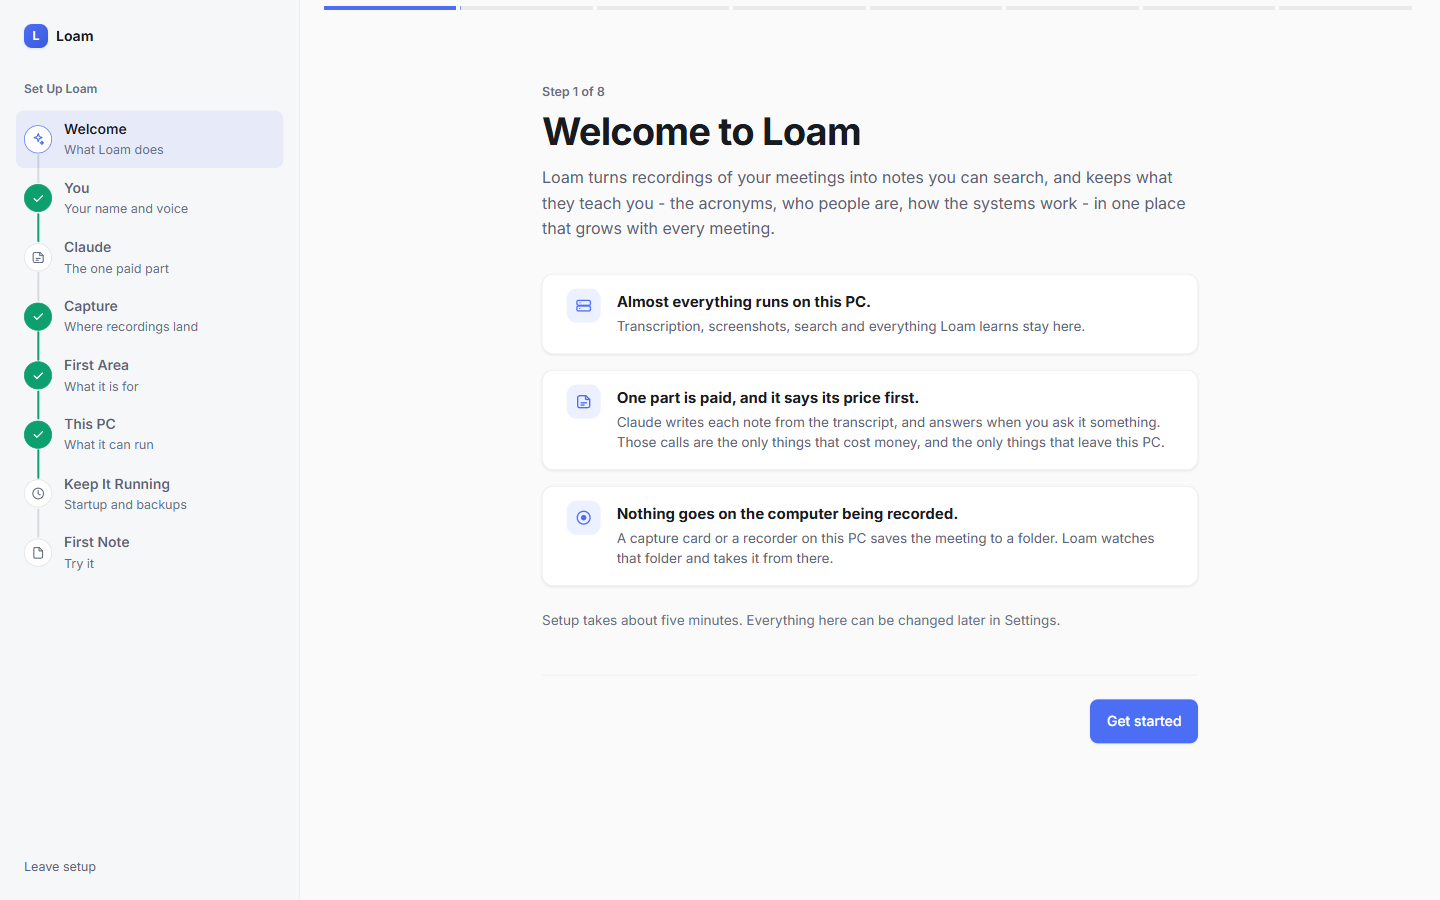
Task: Click the green checkmark beside Capture
Action: click(38, 316)
